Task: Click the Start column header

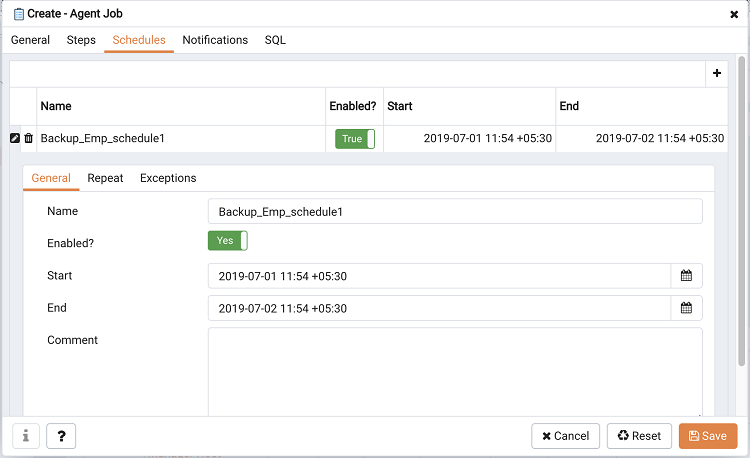Action: click(x=469, y=106)
